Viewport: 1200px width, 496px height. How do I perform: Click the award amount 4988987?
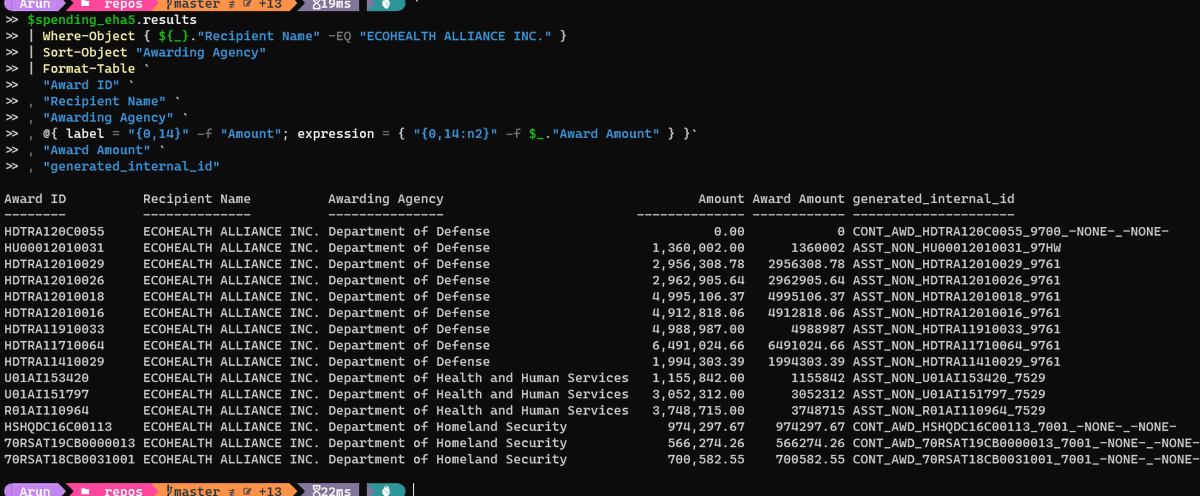817,329
